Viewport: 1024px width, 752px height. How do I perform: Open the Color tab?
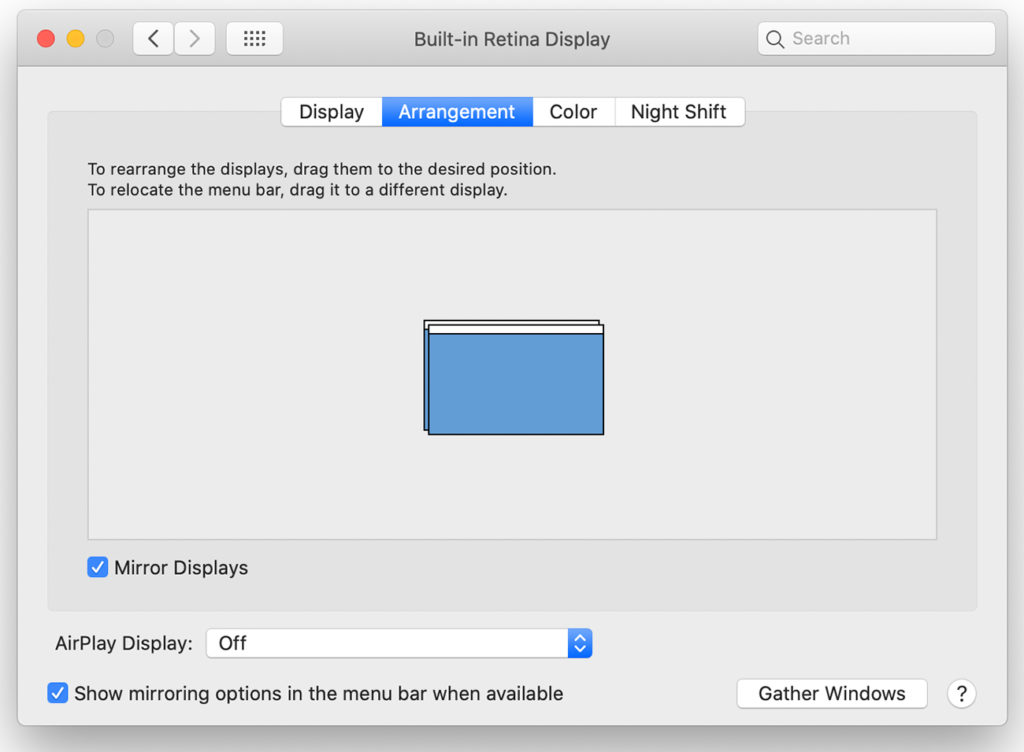pyautogui.click(x=573, y=112)
